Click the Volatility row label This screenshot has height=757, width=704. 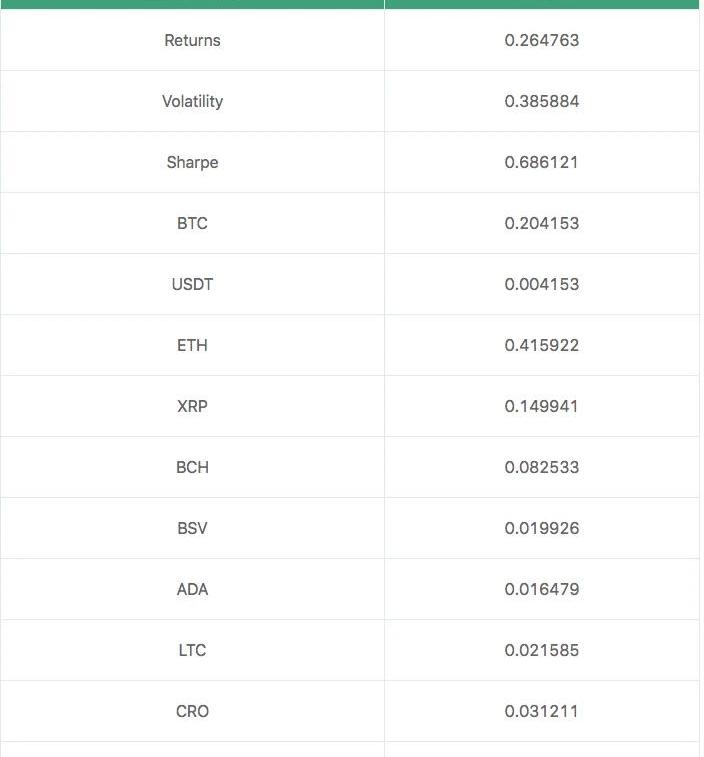tap(192, 101)
